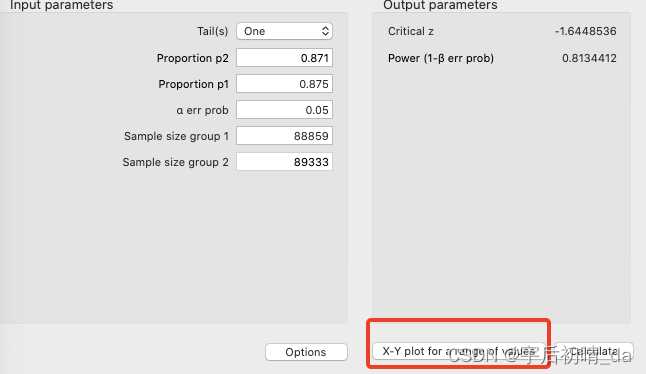Image resolution: width=646 pixels, height=374 pixels.
Task: Select the α err prob value field
Action: pyautogui.click(x=284, y=110)
